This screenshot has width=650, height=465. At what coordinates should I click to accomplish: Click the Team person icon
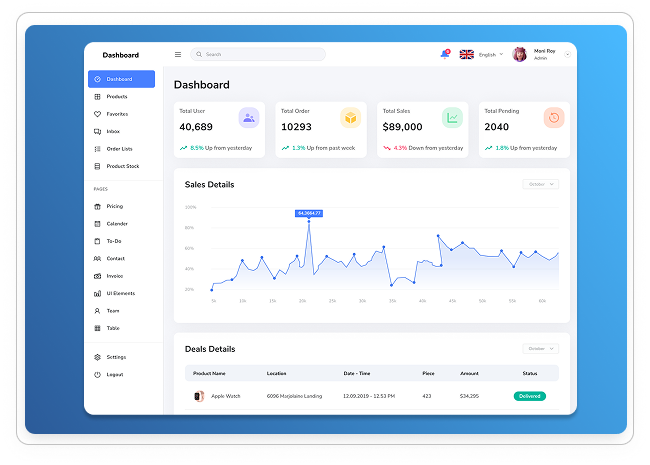97,311
